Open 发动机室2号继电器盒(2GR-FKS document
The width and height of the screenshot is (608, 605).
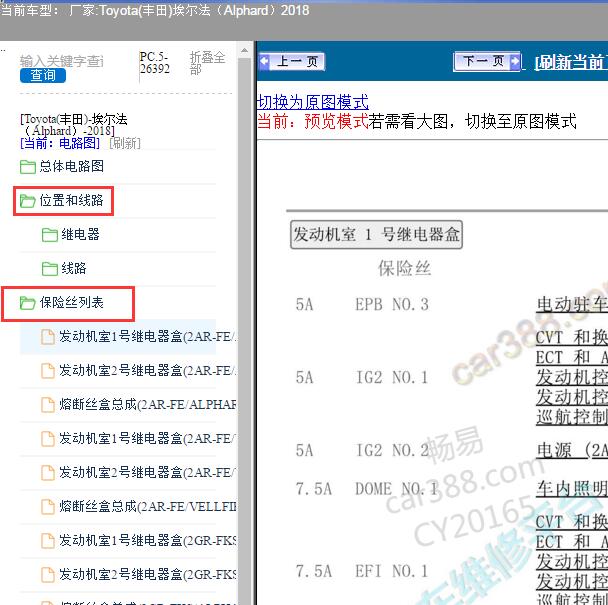pos(147,575)
